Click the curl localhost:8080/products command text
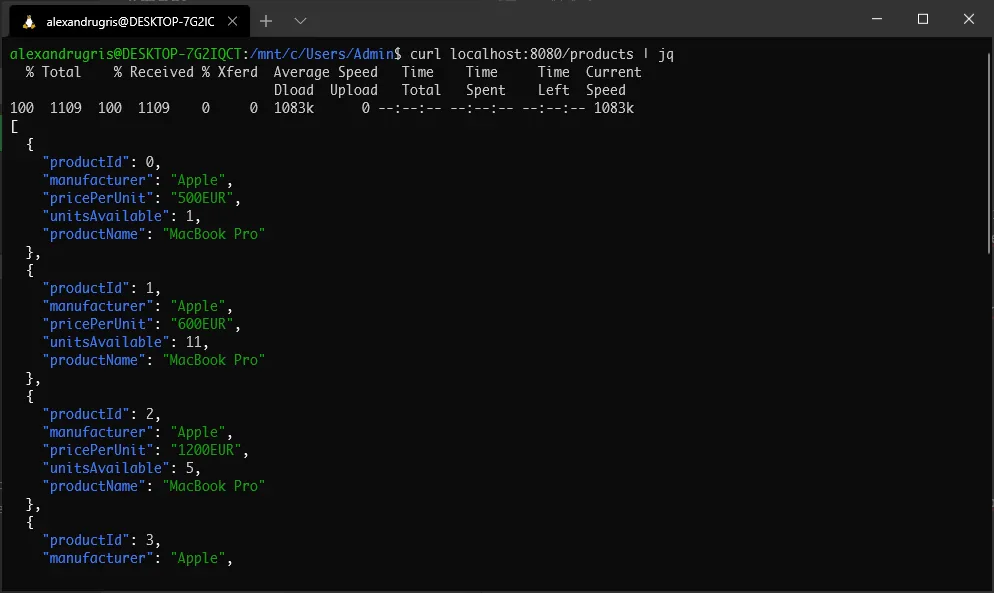994x593 pixels. pyautogui.click(x=522, y=55)
